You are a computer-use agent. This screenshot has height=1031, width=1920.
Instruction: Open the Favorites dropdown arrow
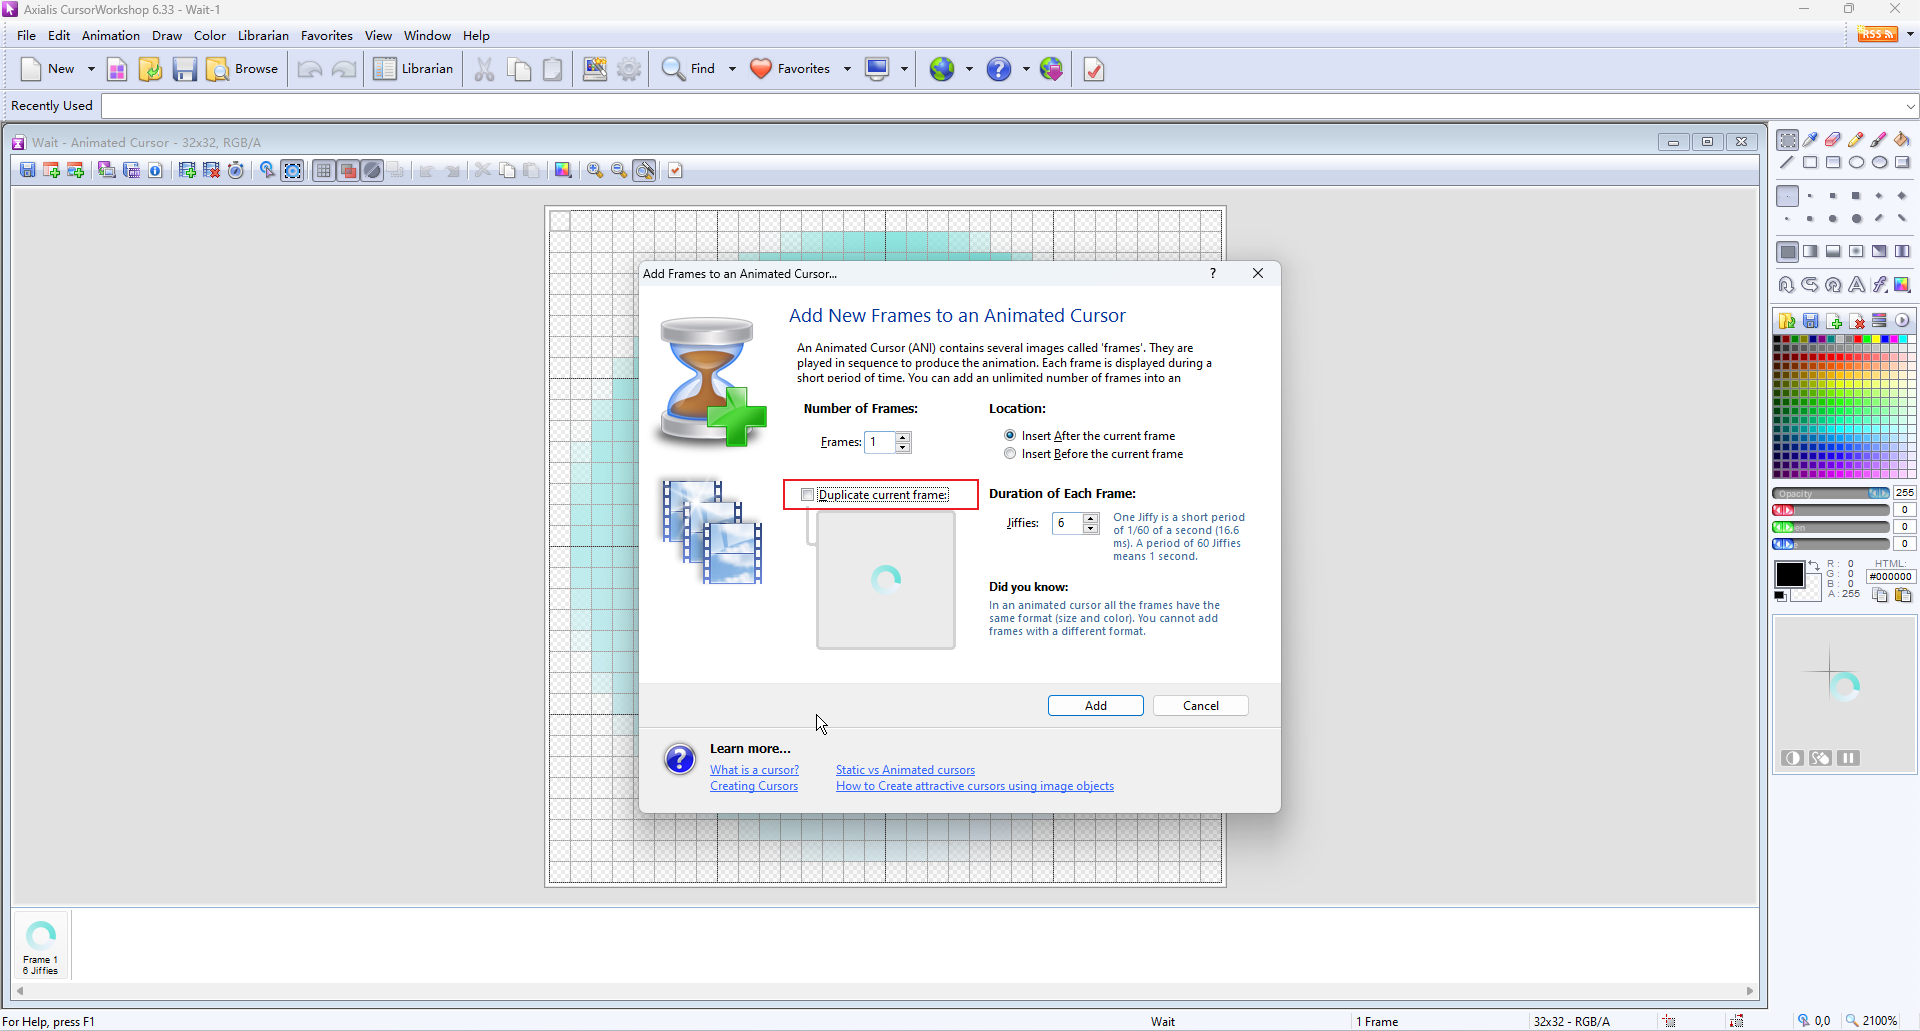(847, 69)
